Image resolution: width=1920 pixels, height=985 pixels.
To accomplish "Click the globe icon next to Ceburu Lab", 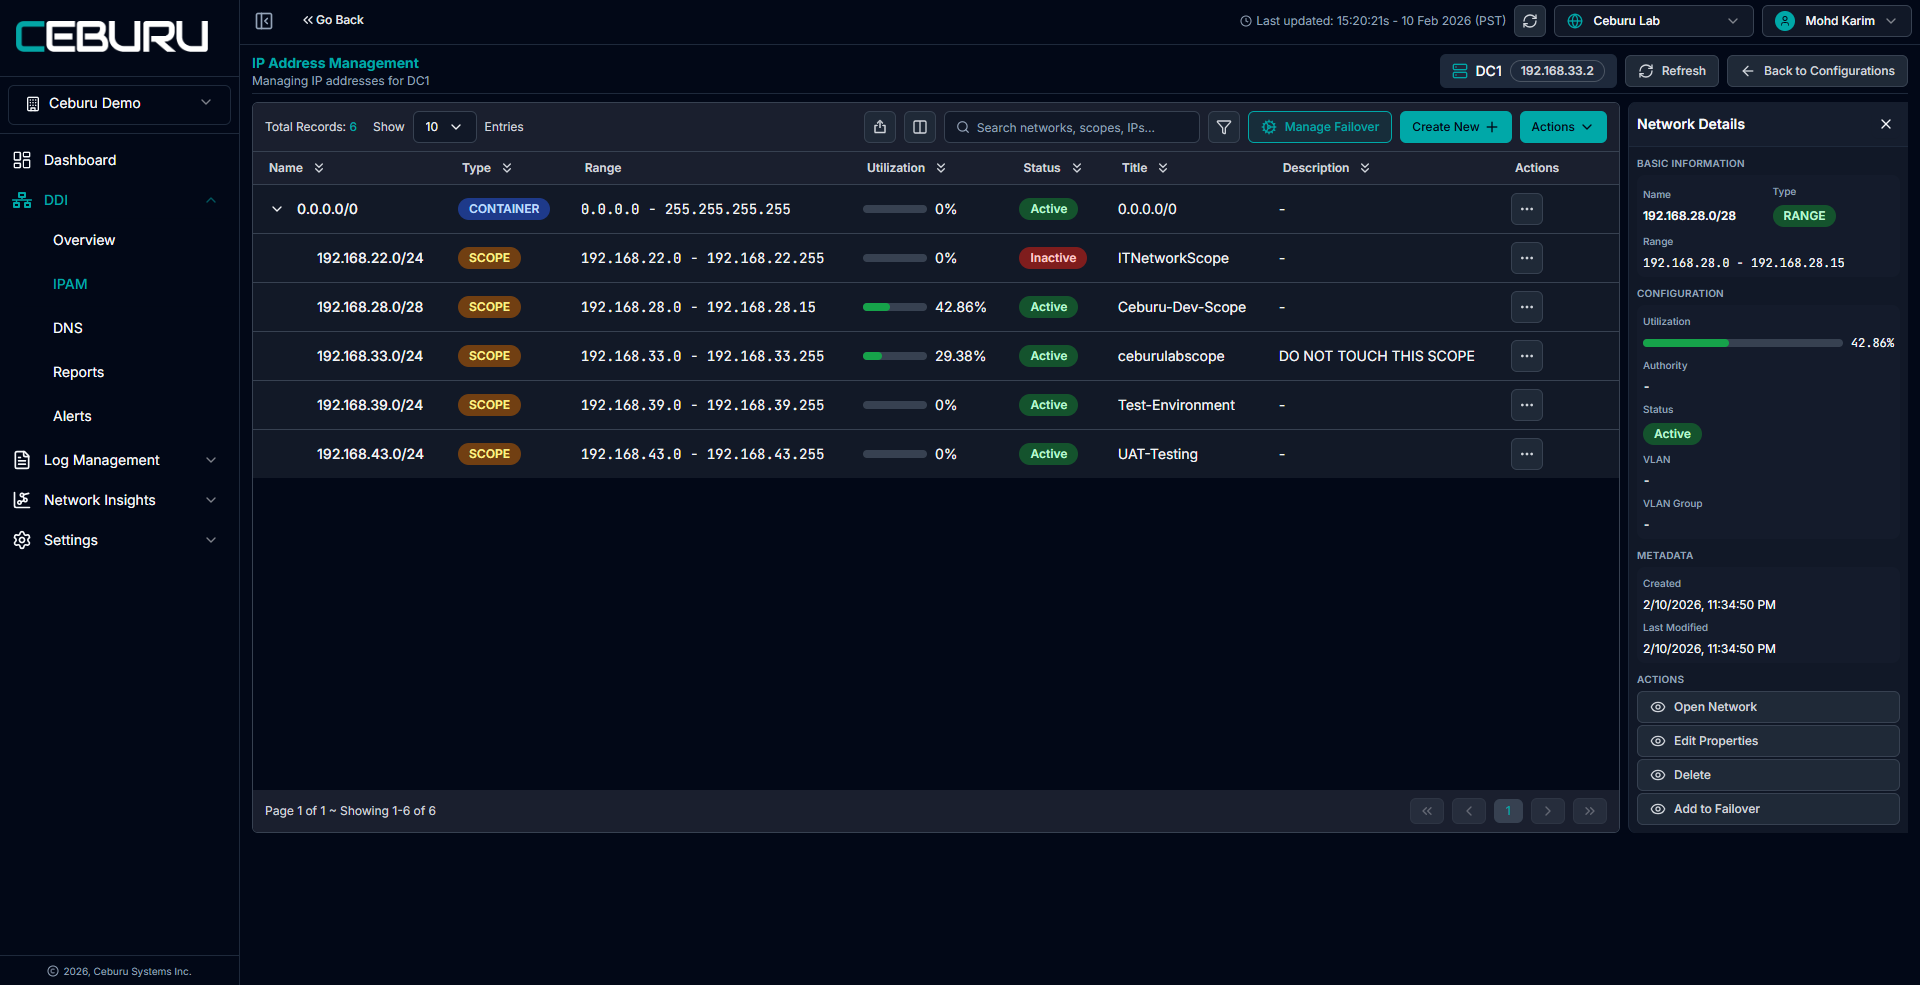I will coord(1575,21).
